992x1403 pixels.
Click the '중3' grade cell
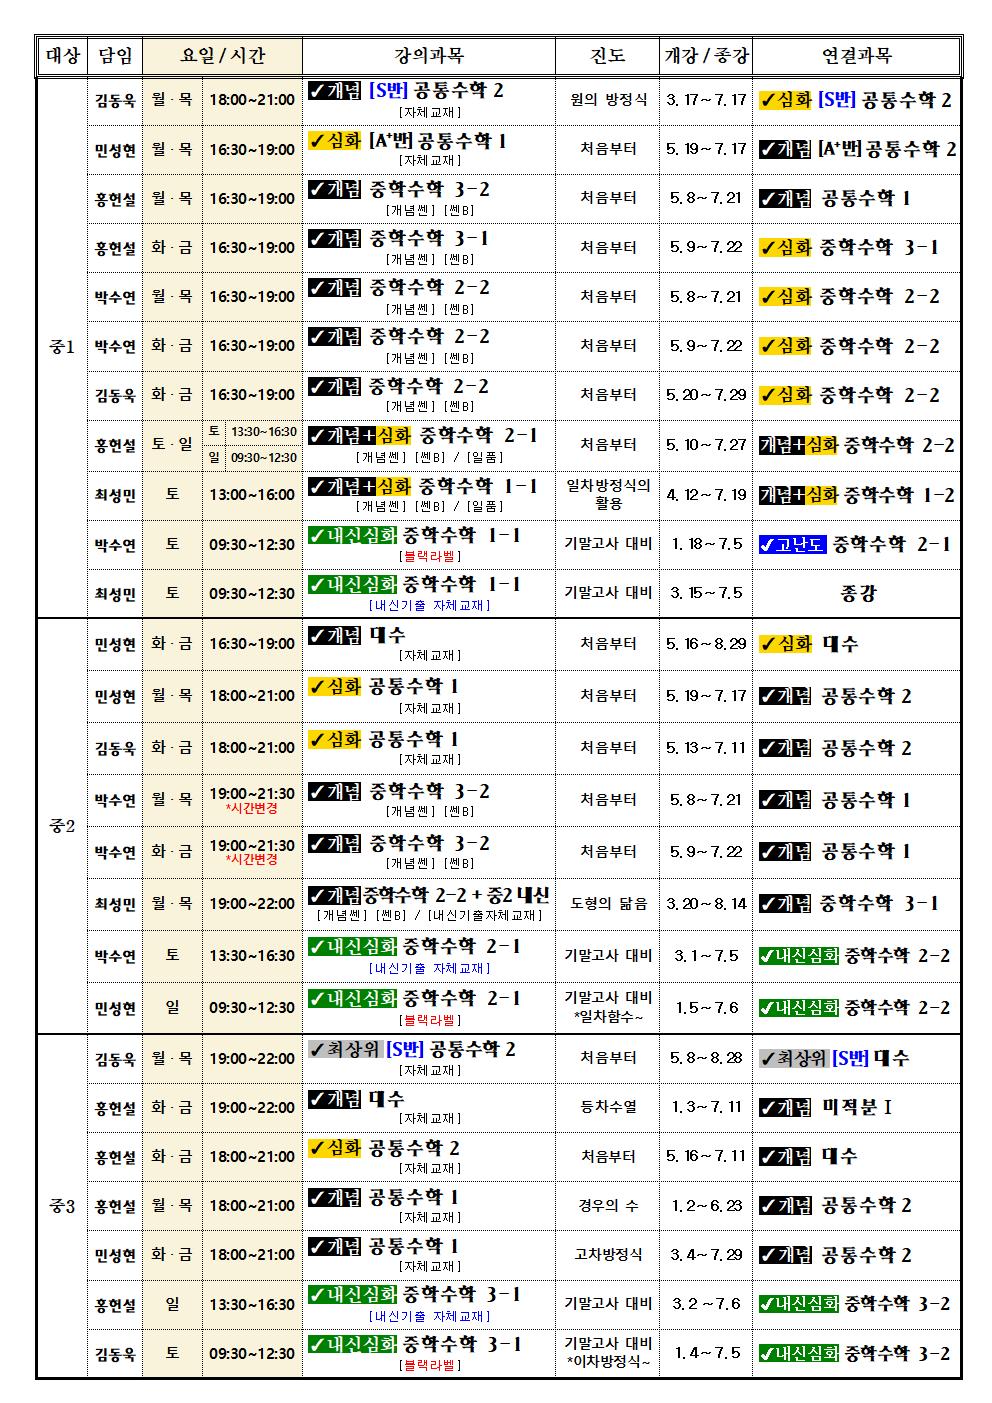62,1205
